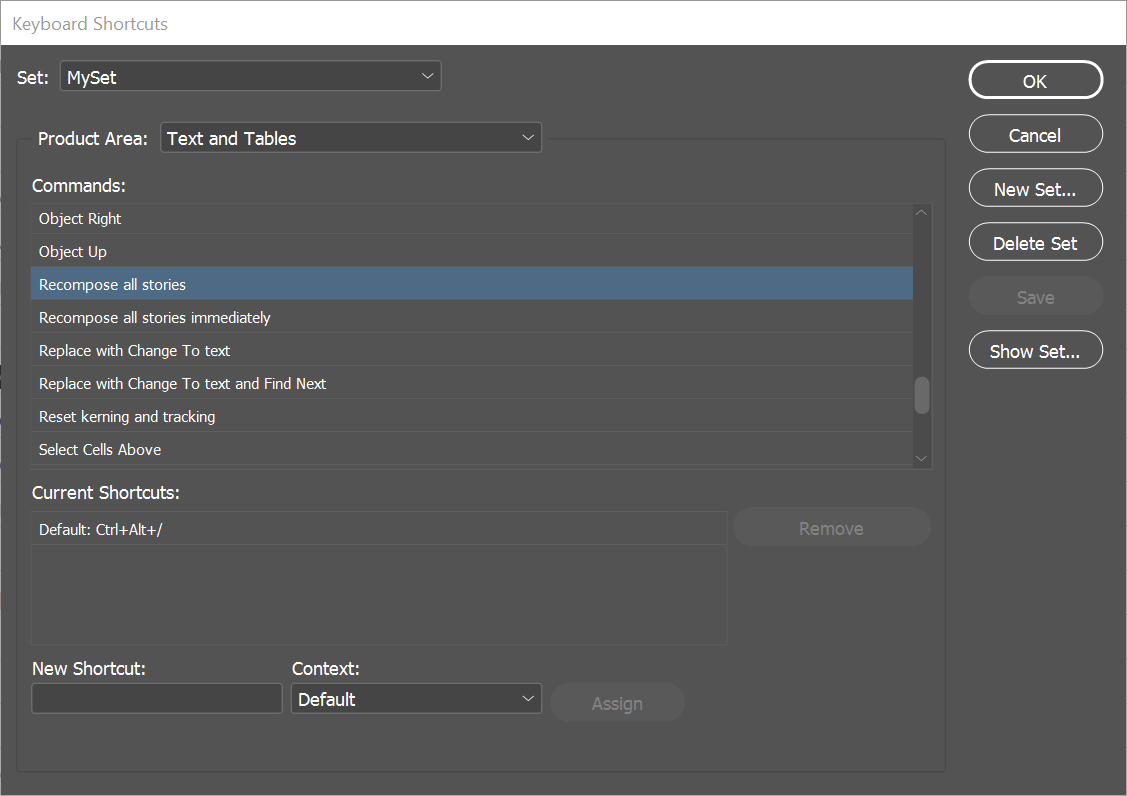Click the New Shortcut input field

pyautogui.click(x=157, y=698)
